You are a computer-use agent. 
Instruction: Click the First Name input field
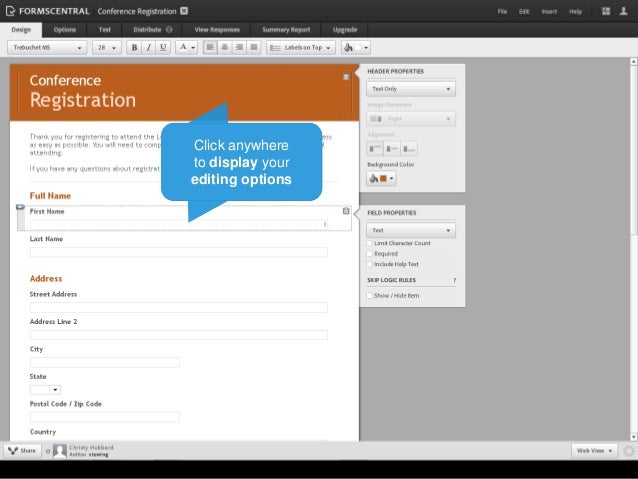click(x=178, y=224)
